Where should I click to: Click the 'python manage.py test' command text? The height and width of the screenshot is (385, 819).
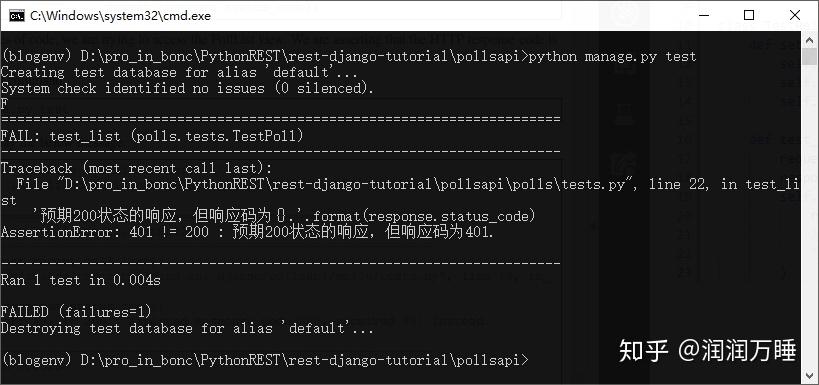click(x=612, y=56)
